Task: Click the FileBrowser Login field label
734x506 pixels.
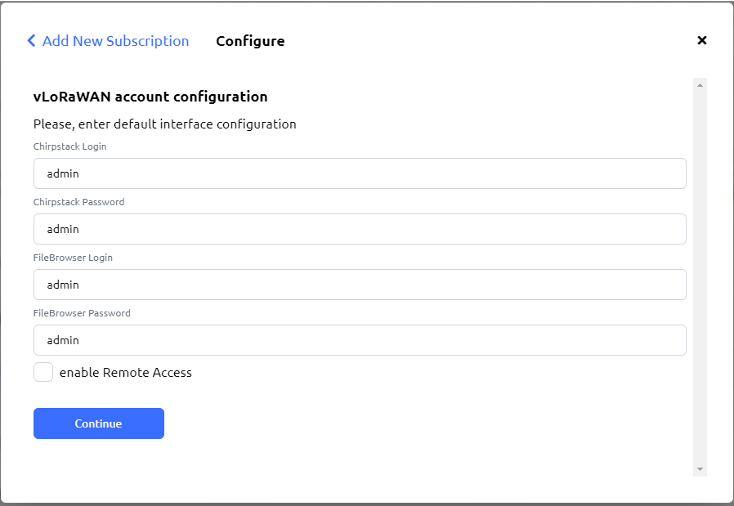Action: click(71, 258)
